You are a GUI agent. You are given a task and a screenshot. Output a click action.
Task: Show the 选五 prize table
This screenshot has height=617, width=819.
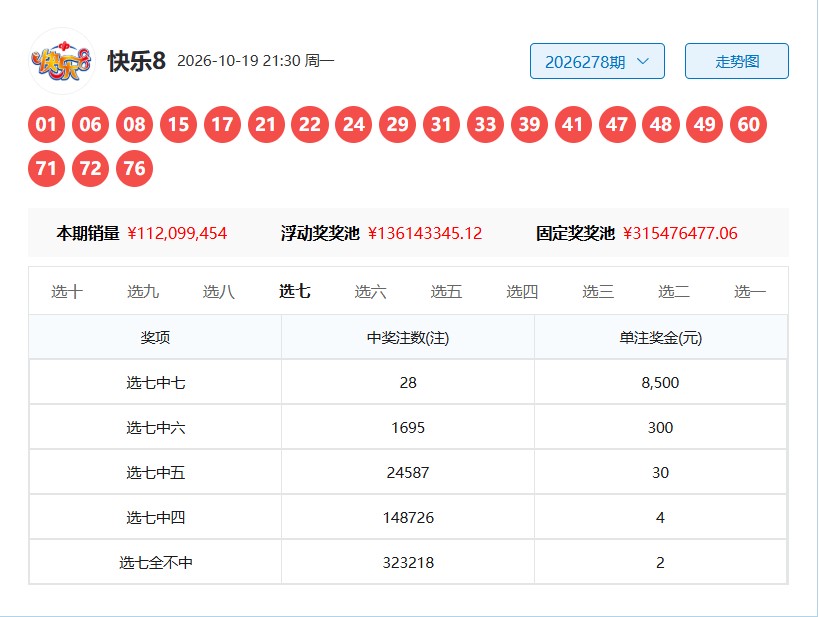(446, 291)
